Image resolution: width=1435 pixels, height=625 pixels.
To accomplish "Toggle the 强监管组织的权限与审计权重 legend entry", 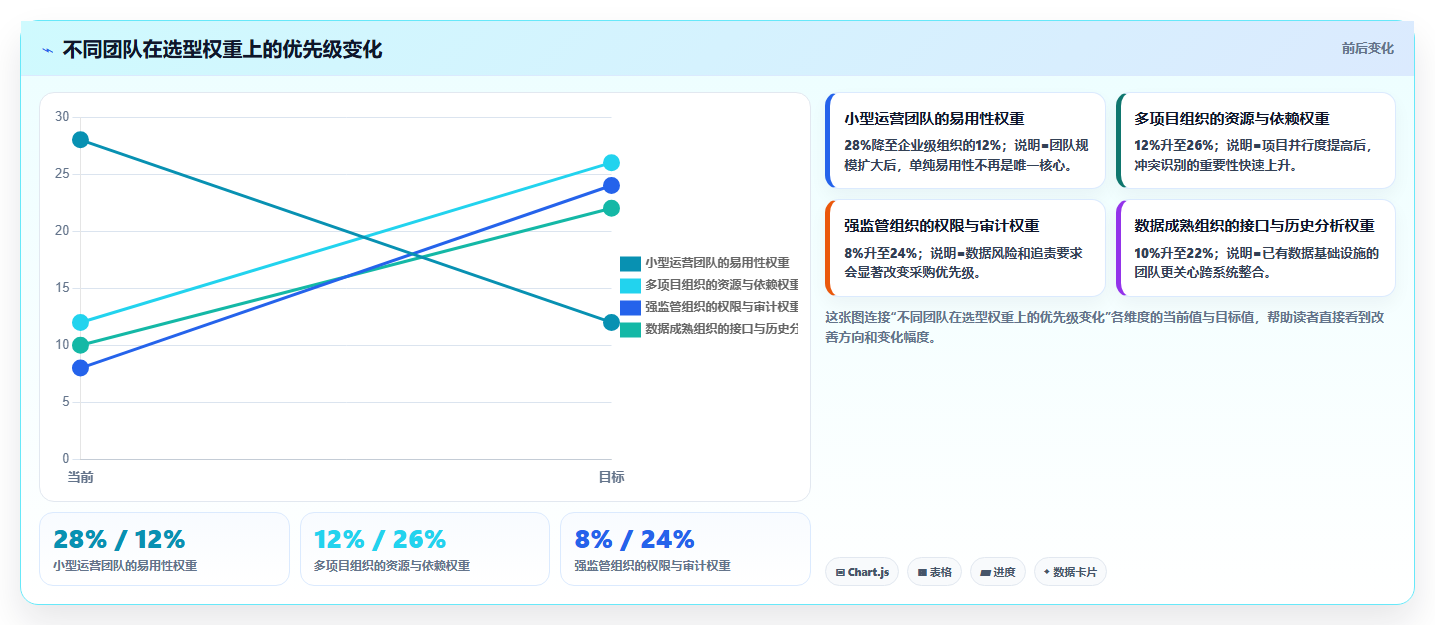I will pos(709,307).
